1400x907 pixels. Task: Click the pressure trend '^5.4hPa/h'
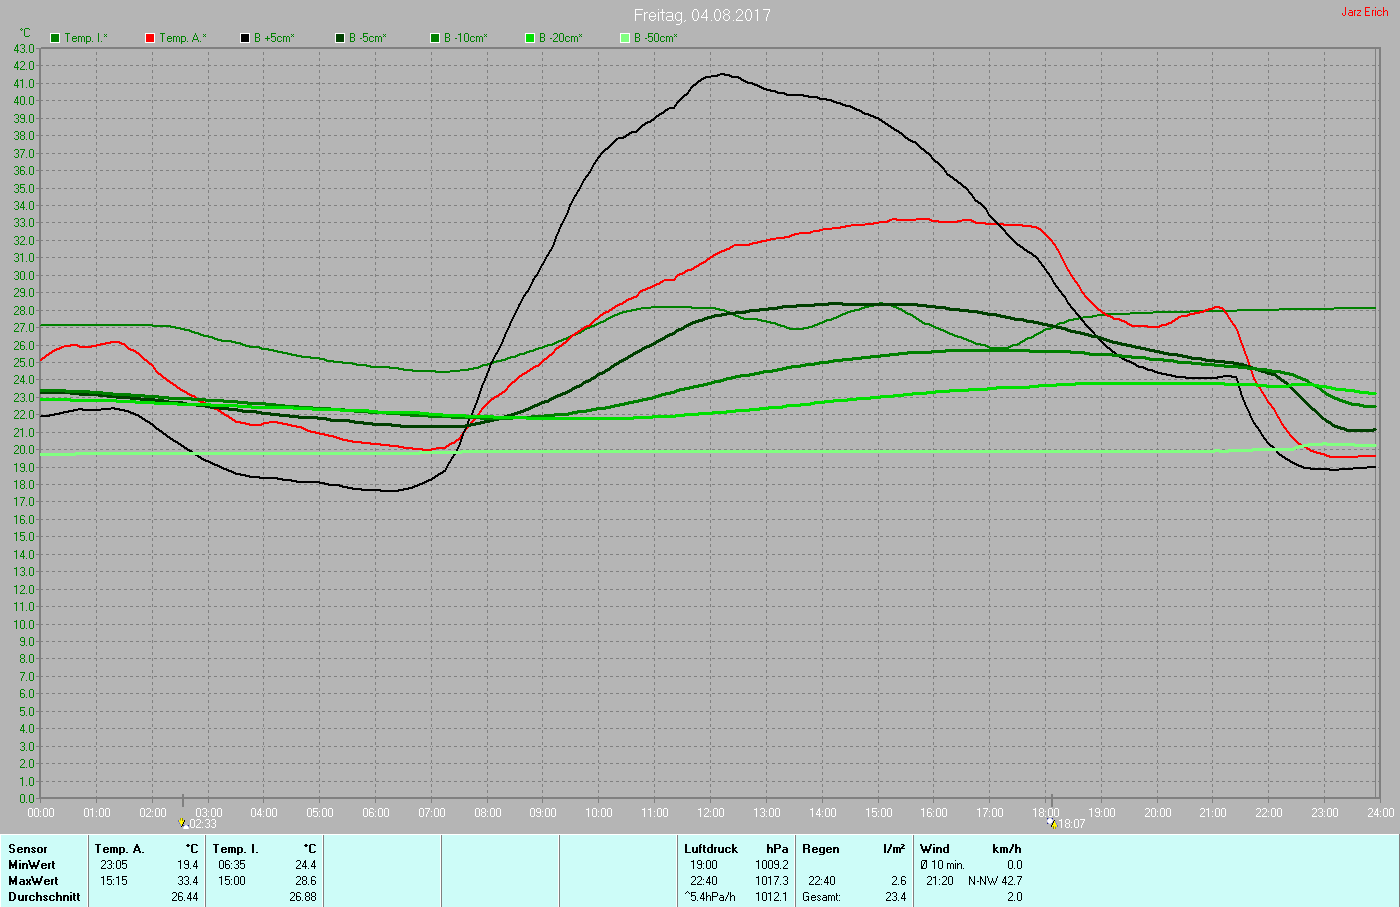point(710,897)
